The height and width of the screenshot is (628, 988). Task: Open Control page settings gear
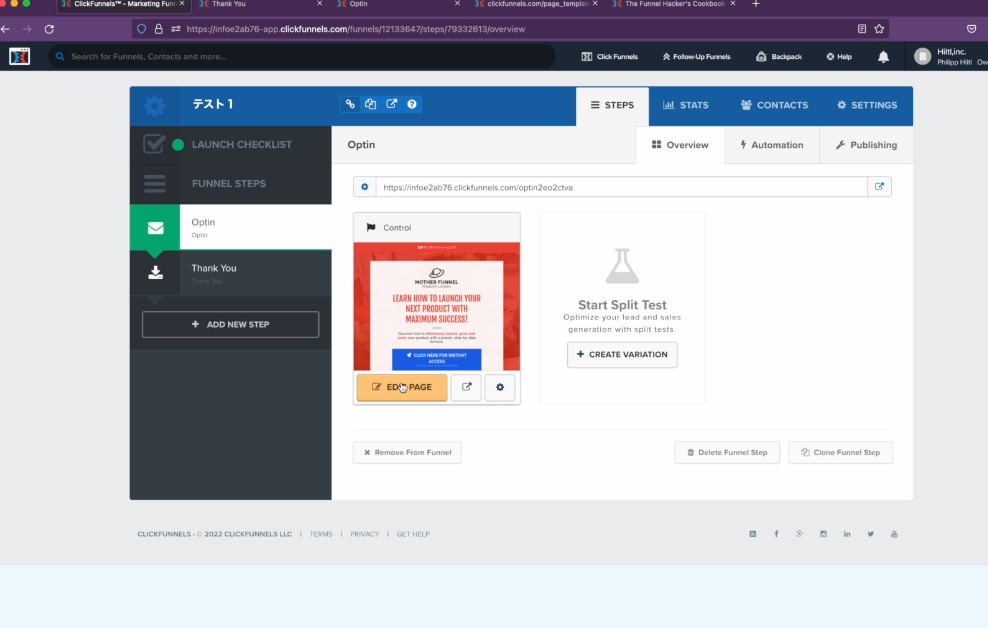click(x=500, y=387)
